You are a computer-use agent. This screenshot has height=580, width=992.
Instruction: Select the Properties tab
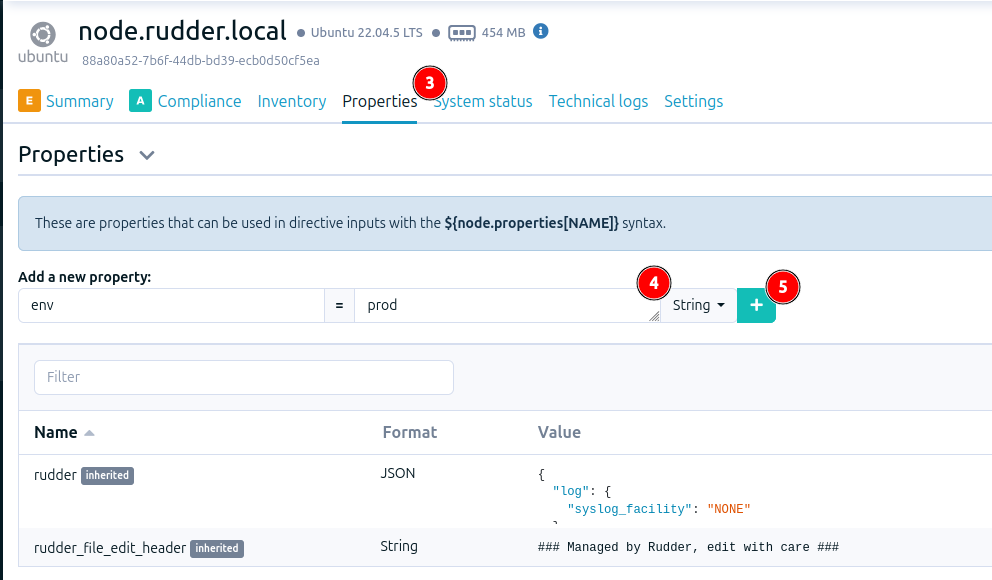coord(380,101)
